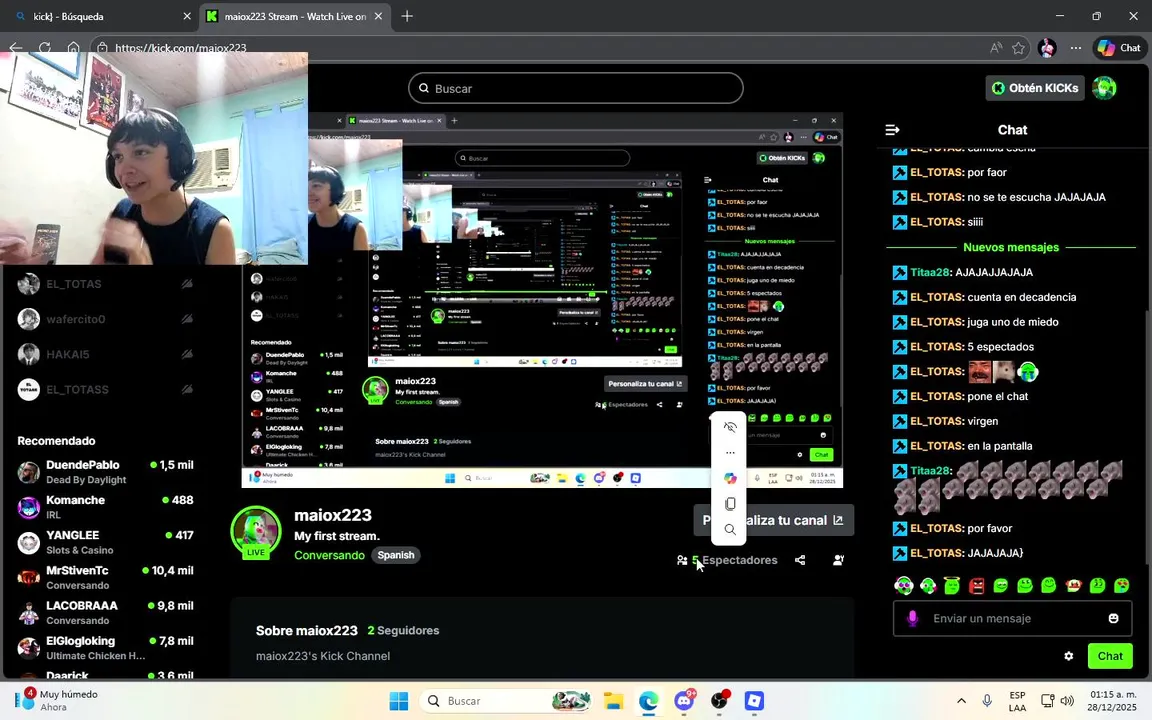The width and height of the screenshot is (1152, 720).
Task: Close the 'kick] - Búsqueda' tab
Action: point(187,16)
